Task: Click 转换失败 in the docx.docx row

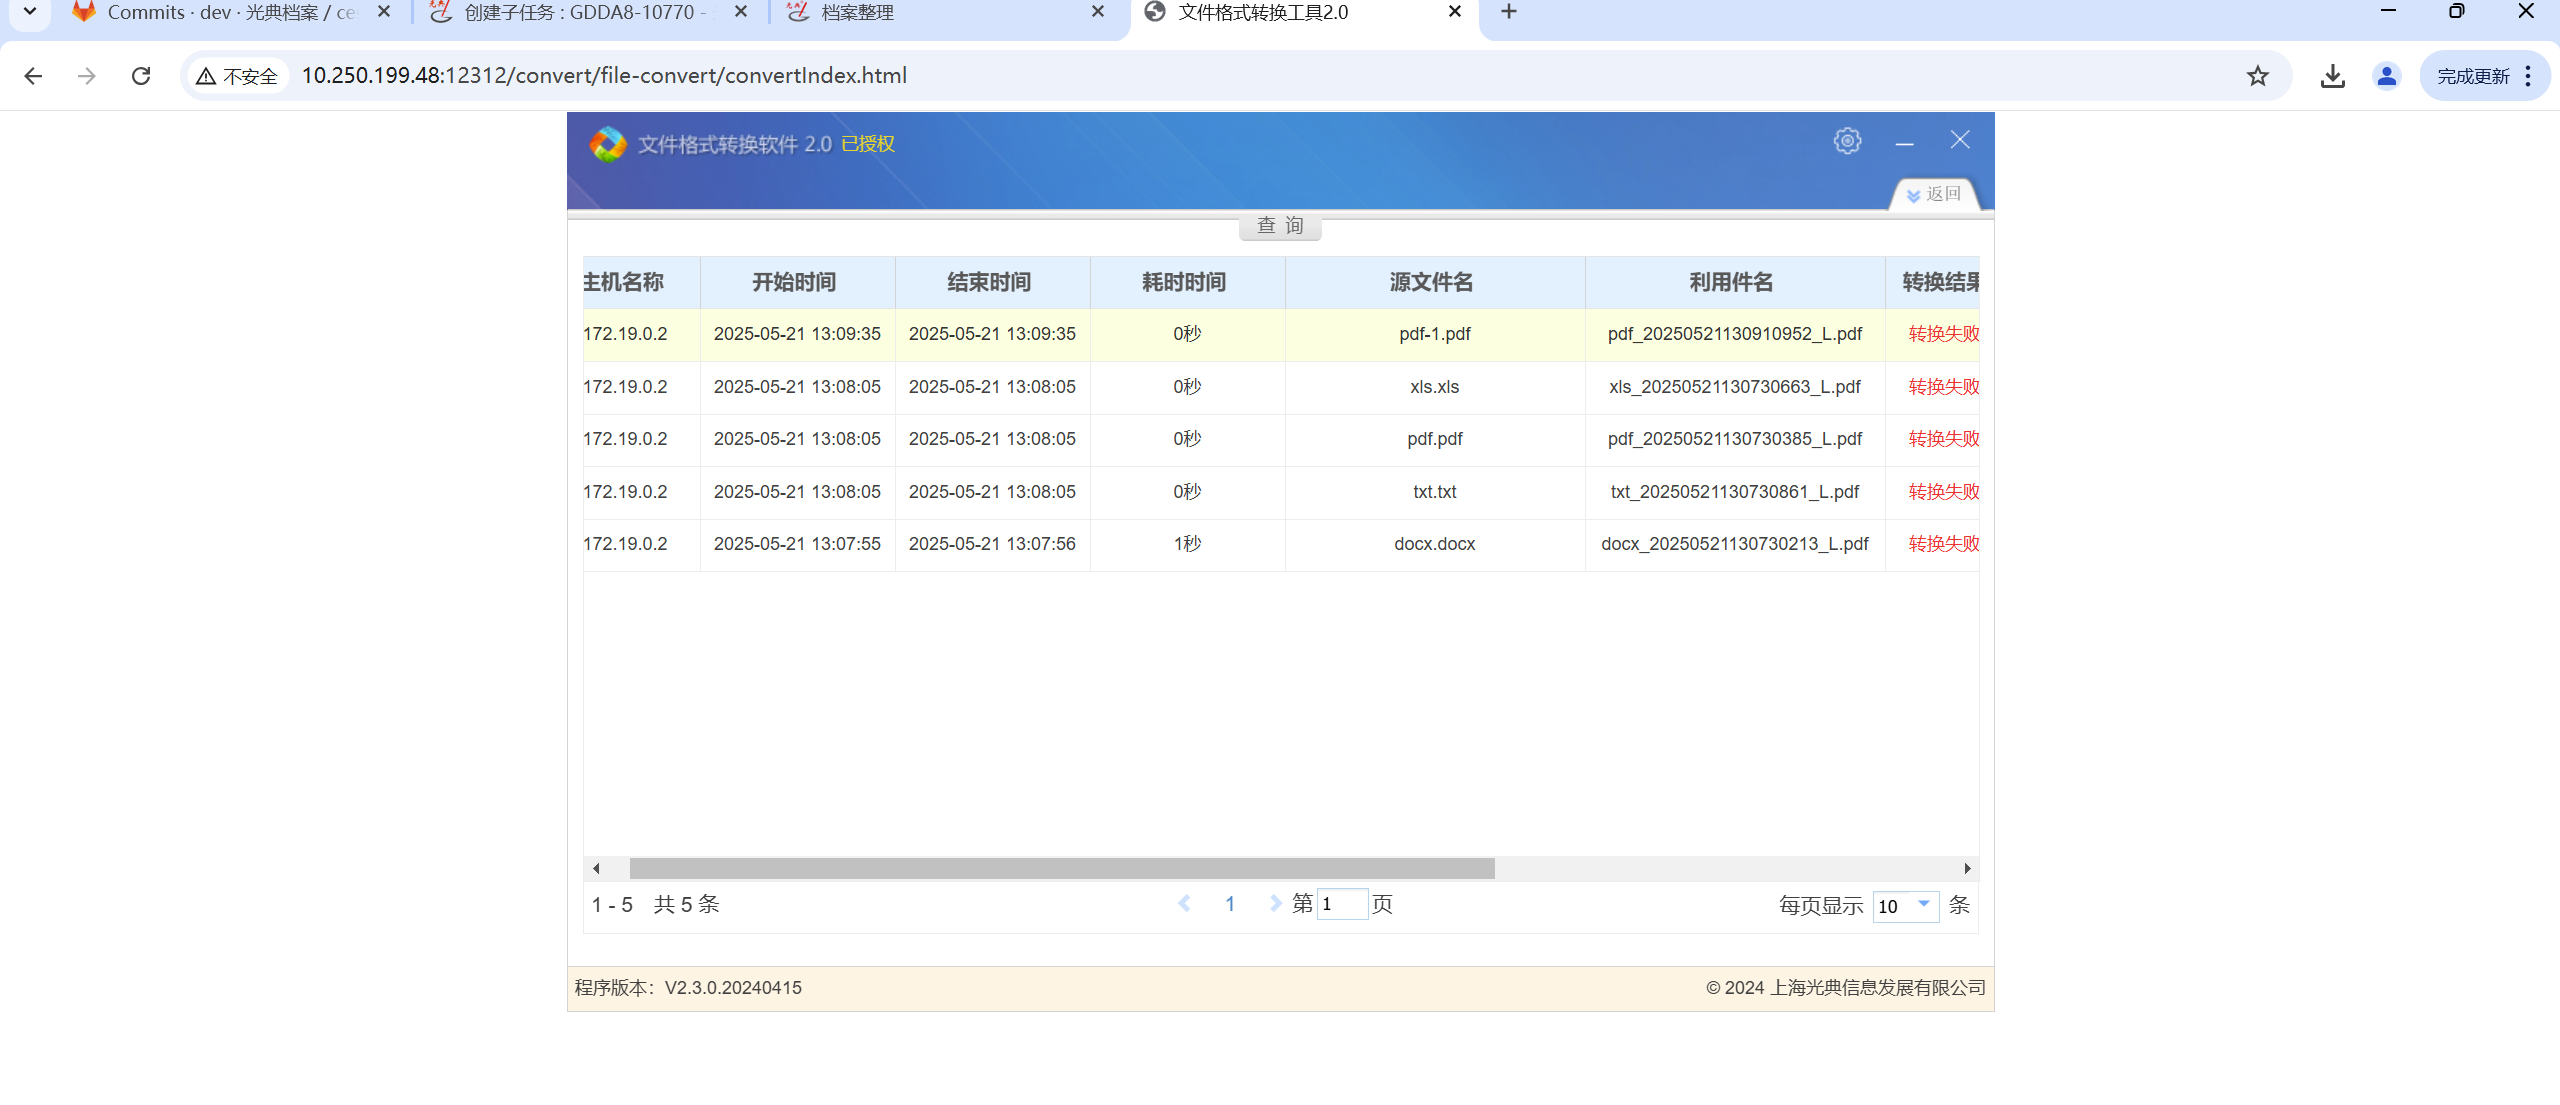Action: point(1943,544)
